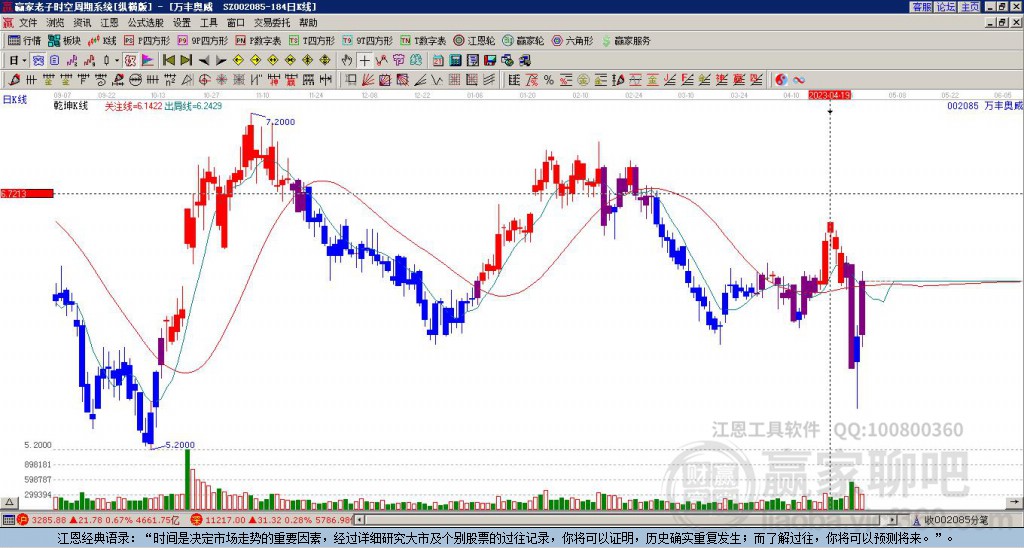Open the 交易委托 menu

(x=272, y=23)
